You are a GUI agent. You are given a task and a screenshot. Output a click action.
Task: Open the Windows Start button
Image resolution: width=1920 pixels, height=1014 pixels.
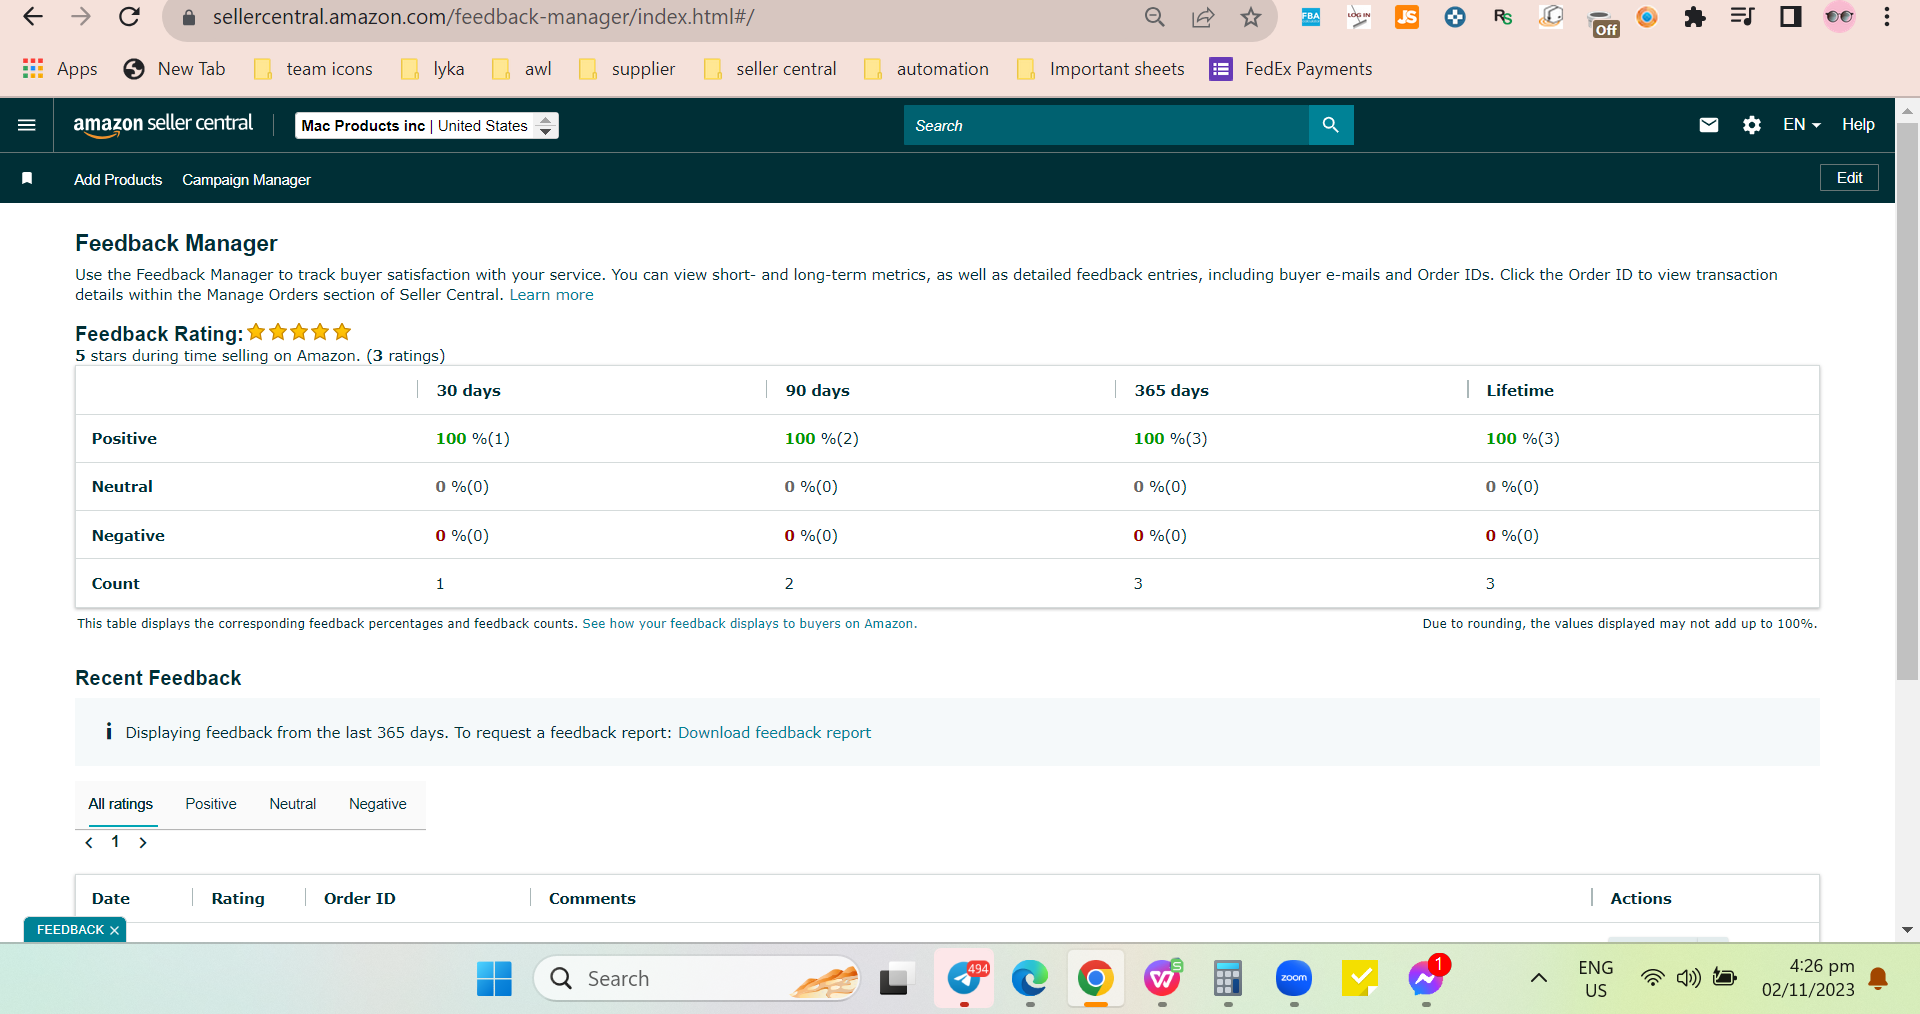[494, 978]
